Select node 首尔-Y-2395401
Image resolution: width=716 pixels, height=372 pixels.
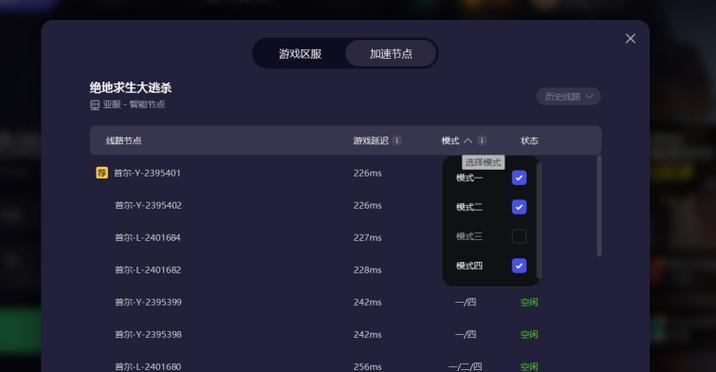(147, 173)
